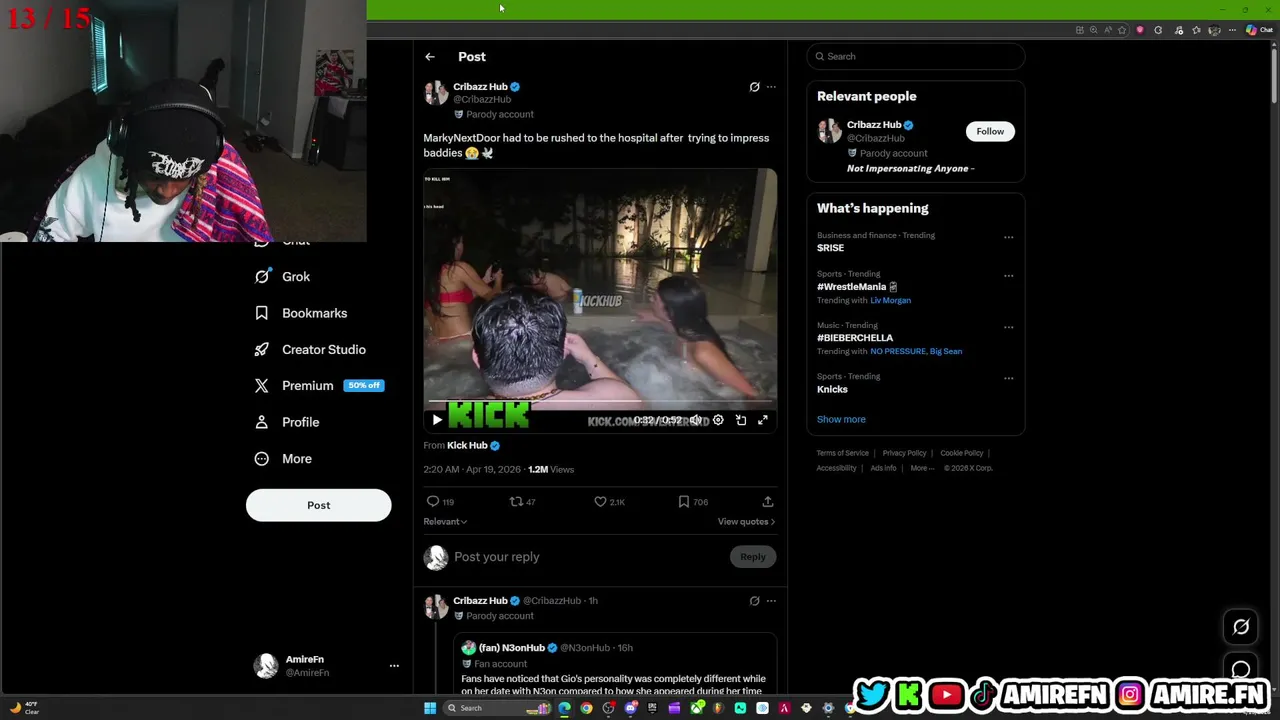The height and width of the screenshot is (720, 1280).
Task: Open the #WrestleMania trending topic
Action: pos(852,287)
